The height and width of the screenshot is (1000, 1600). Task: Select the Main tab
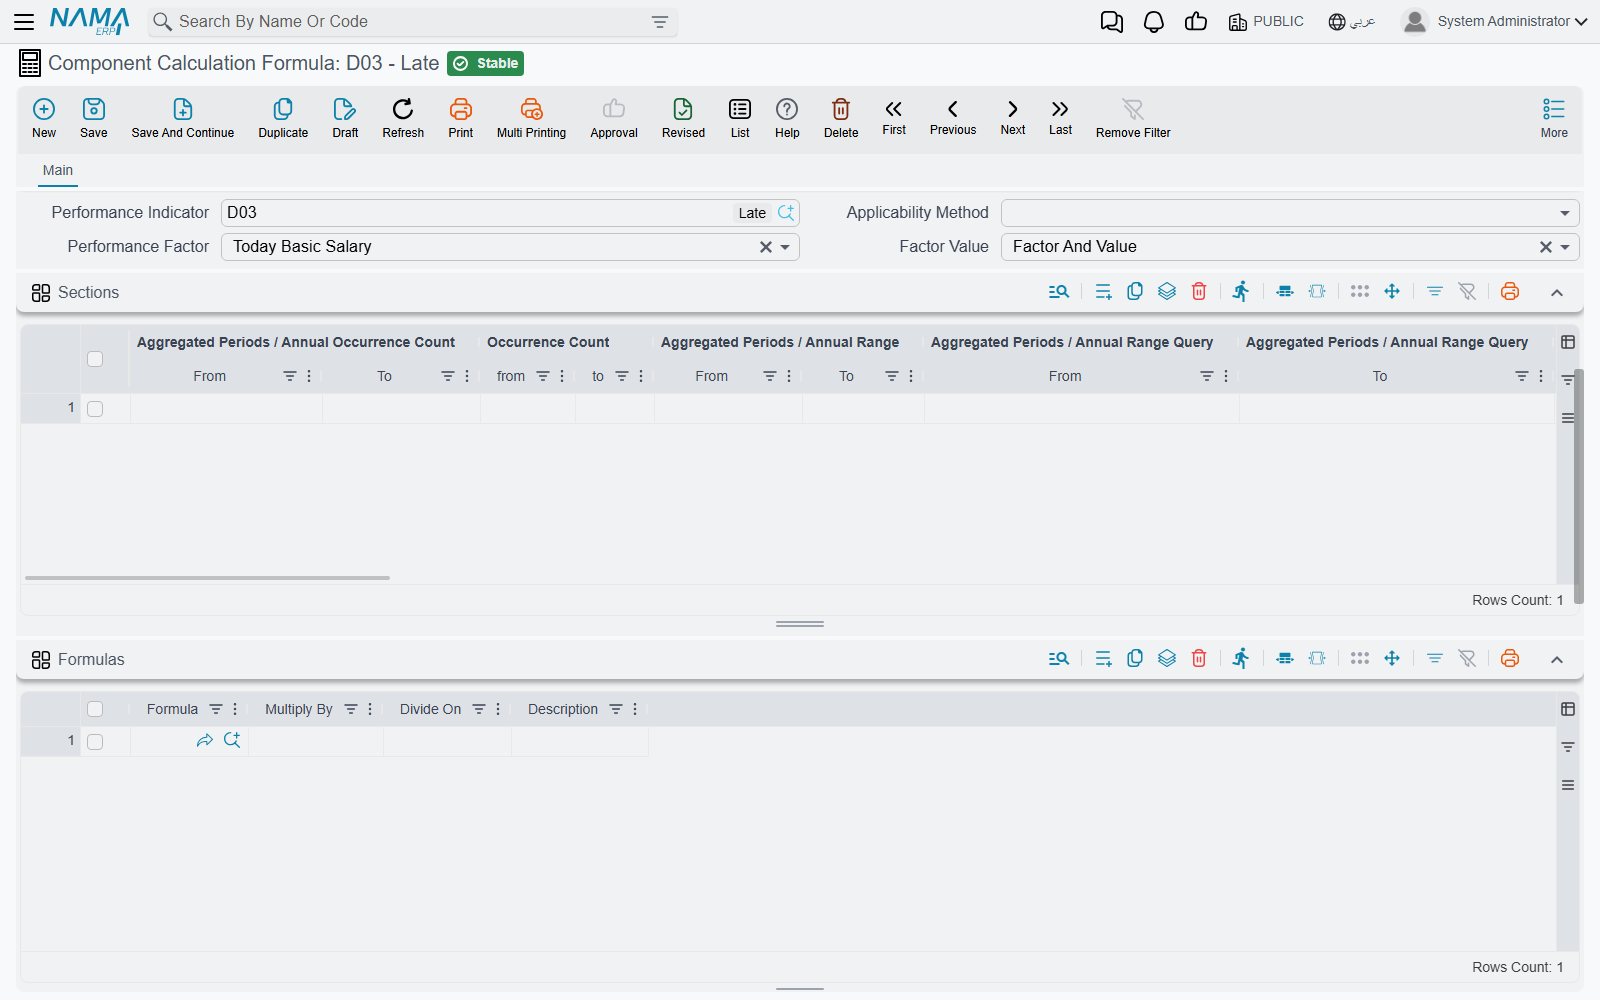tap(58, 171)
